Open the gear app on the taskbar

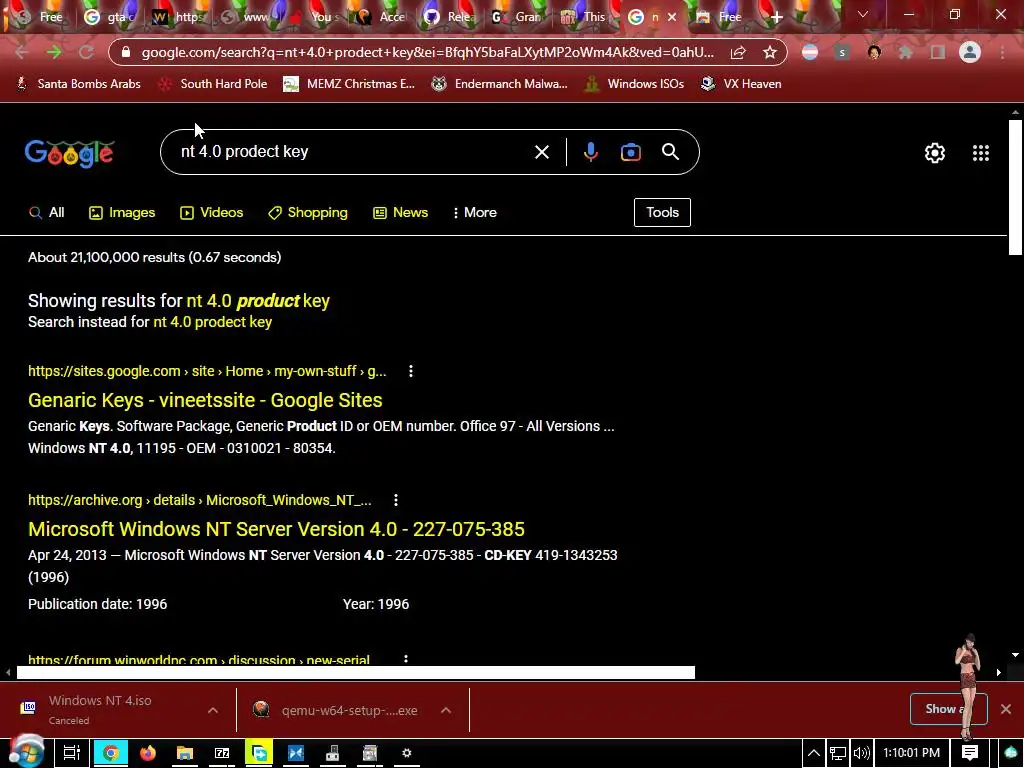(406, 753)
